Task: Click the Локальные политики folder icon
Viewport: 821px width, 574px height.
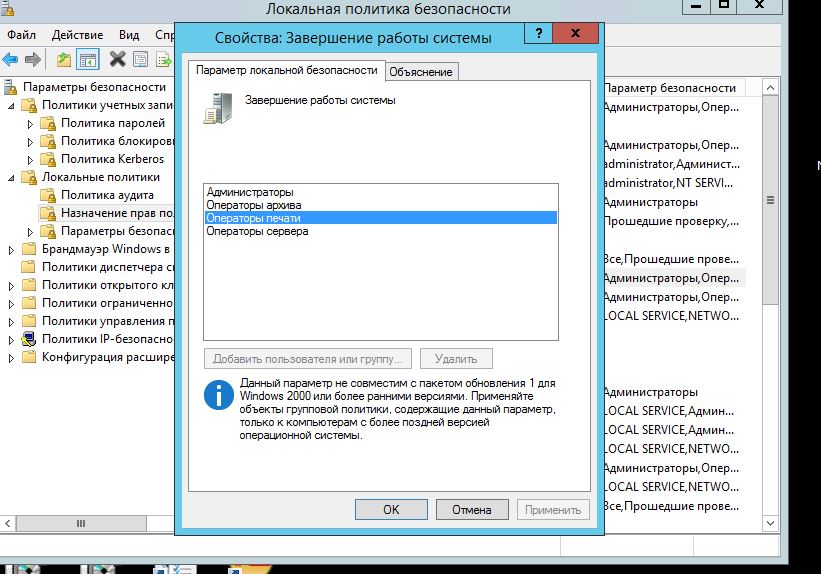Action: (x=29, y=177)
